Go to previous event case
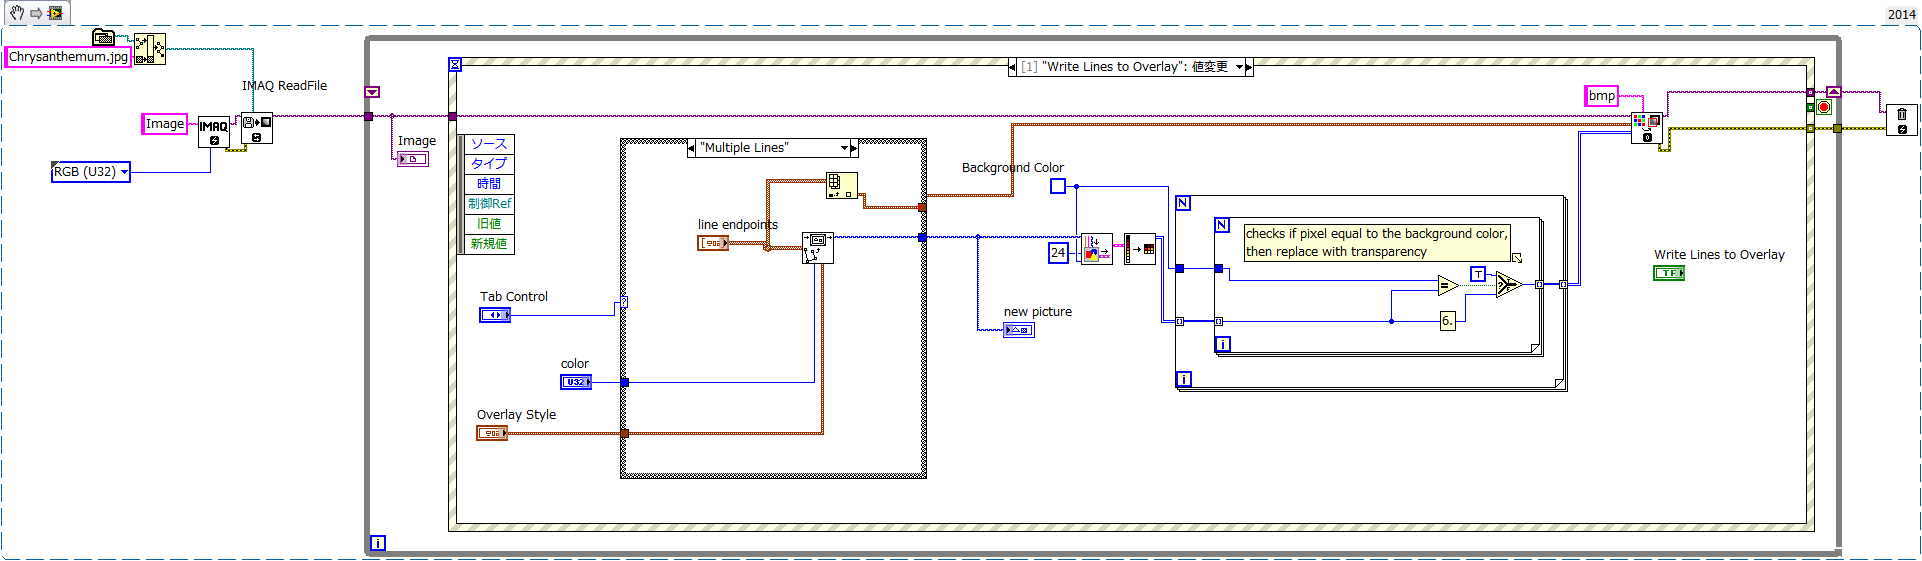 point(1013,67)
